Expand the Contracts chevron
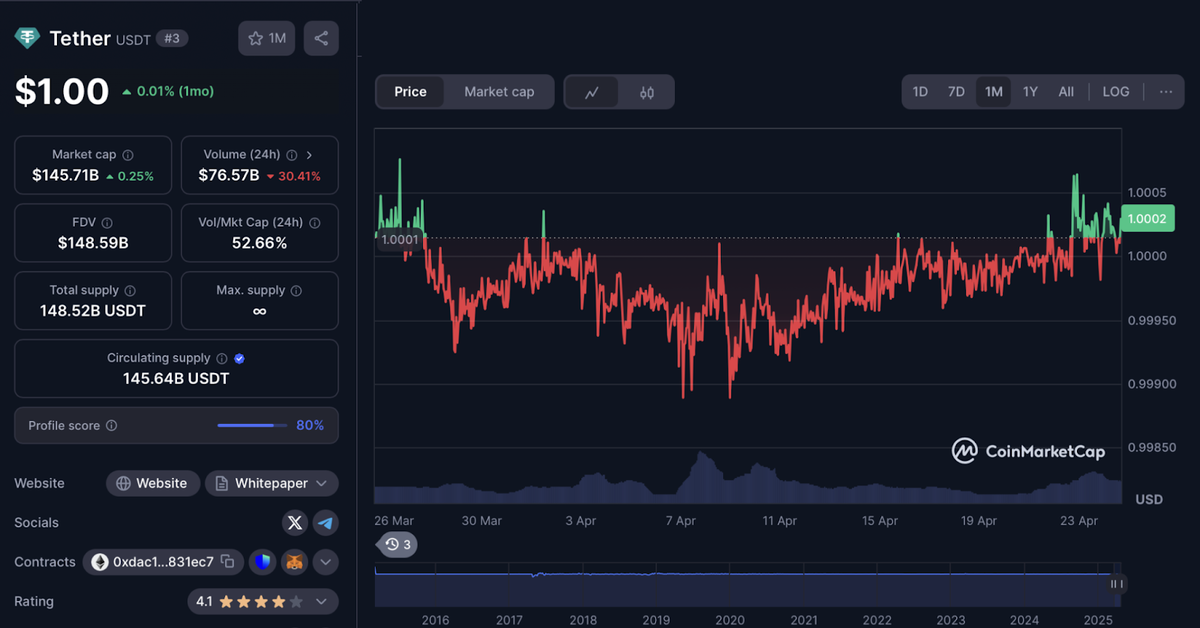Screen dimensions: 1200x628 click(325, 562)
